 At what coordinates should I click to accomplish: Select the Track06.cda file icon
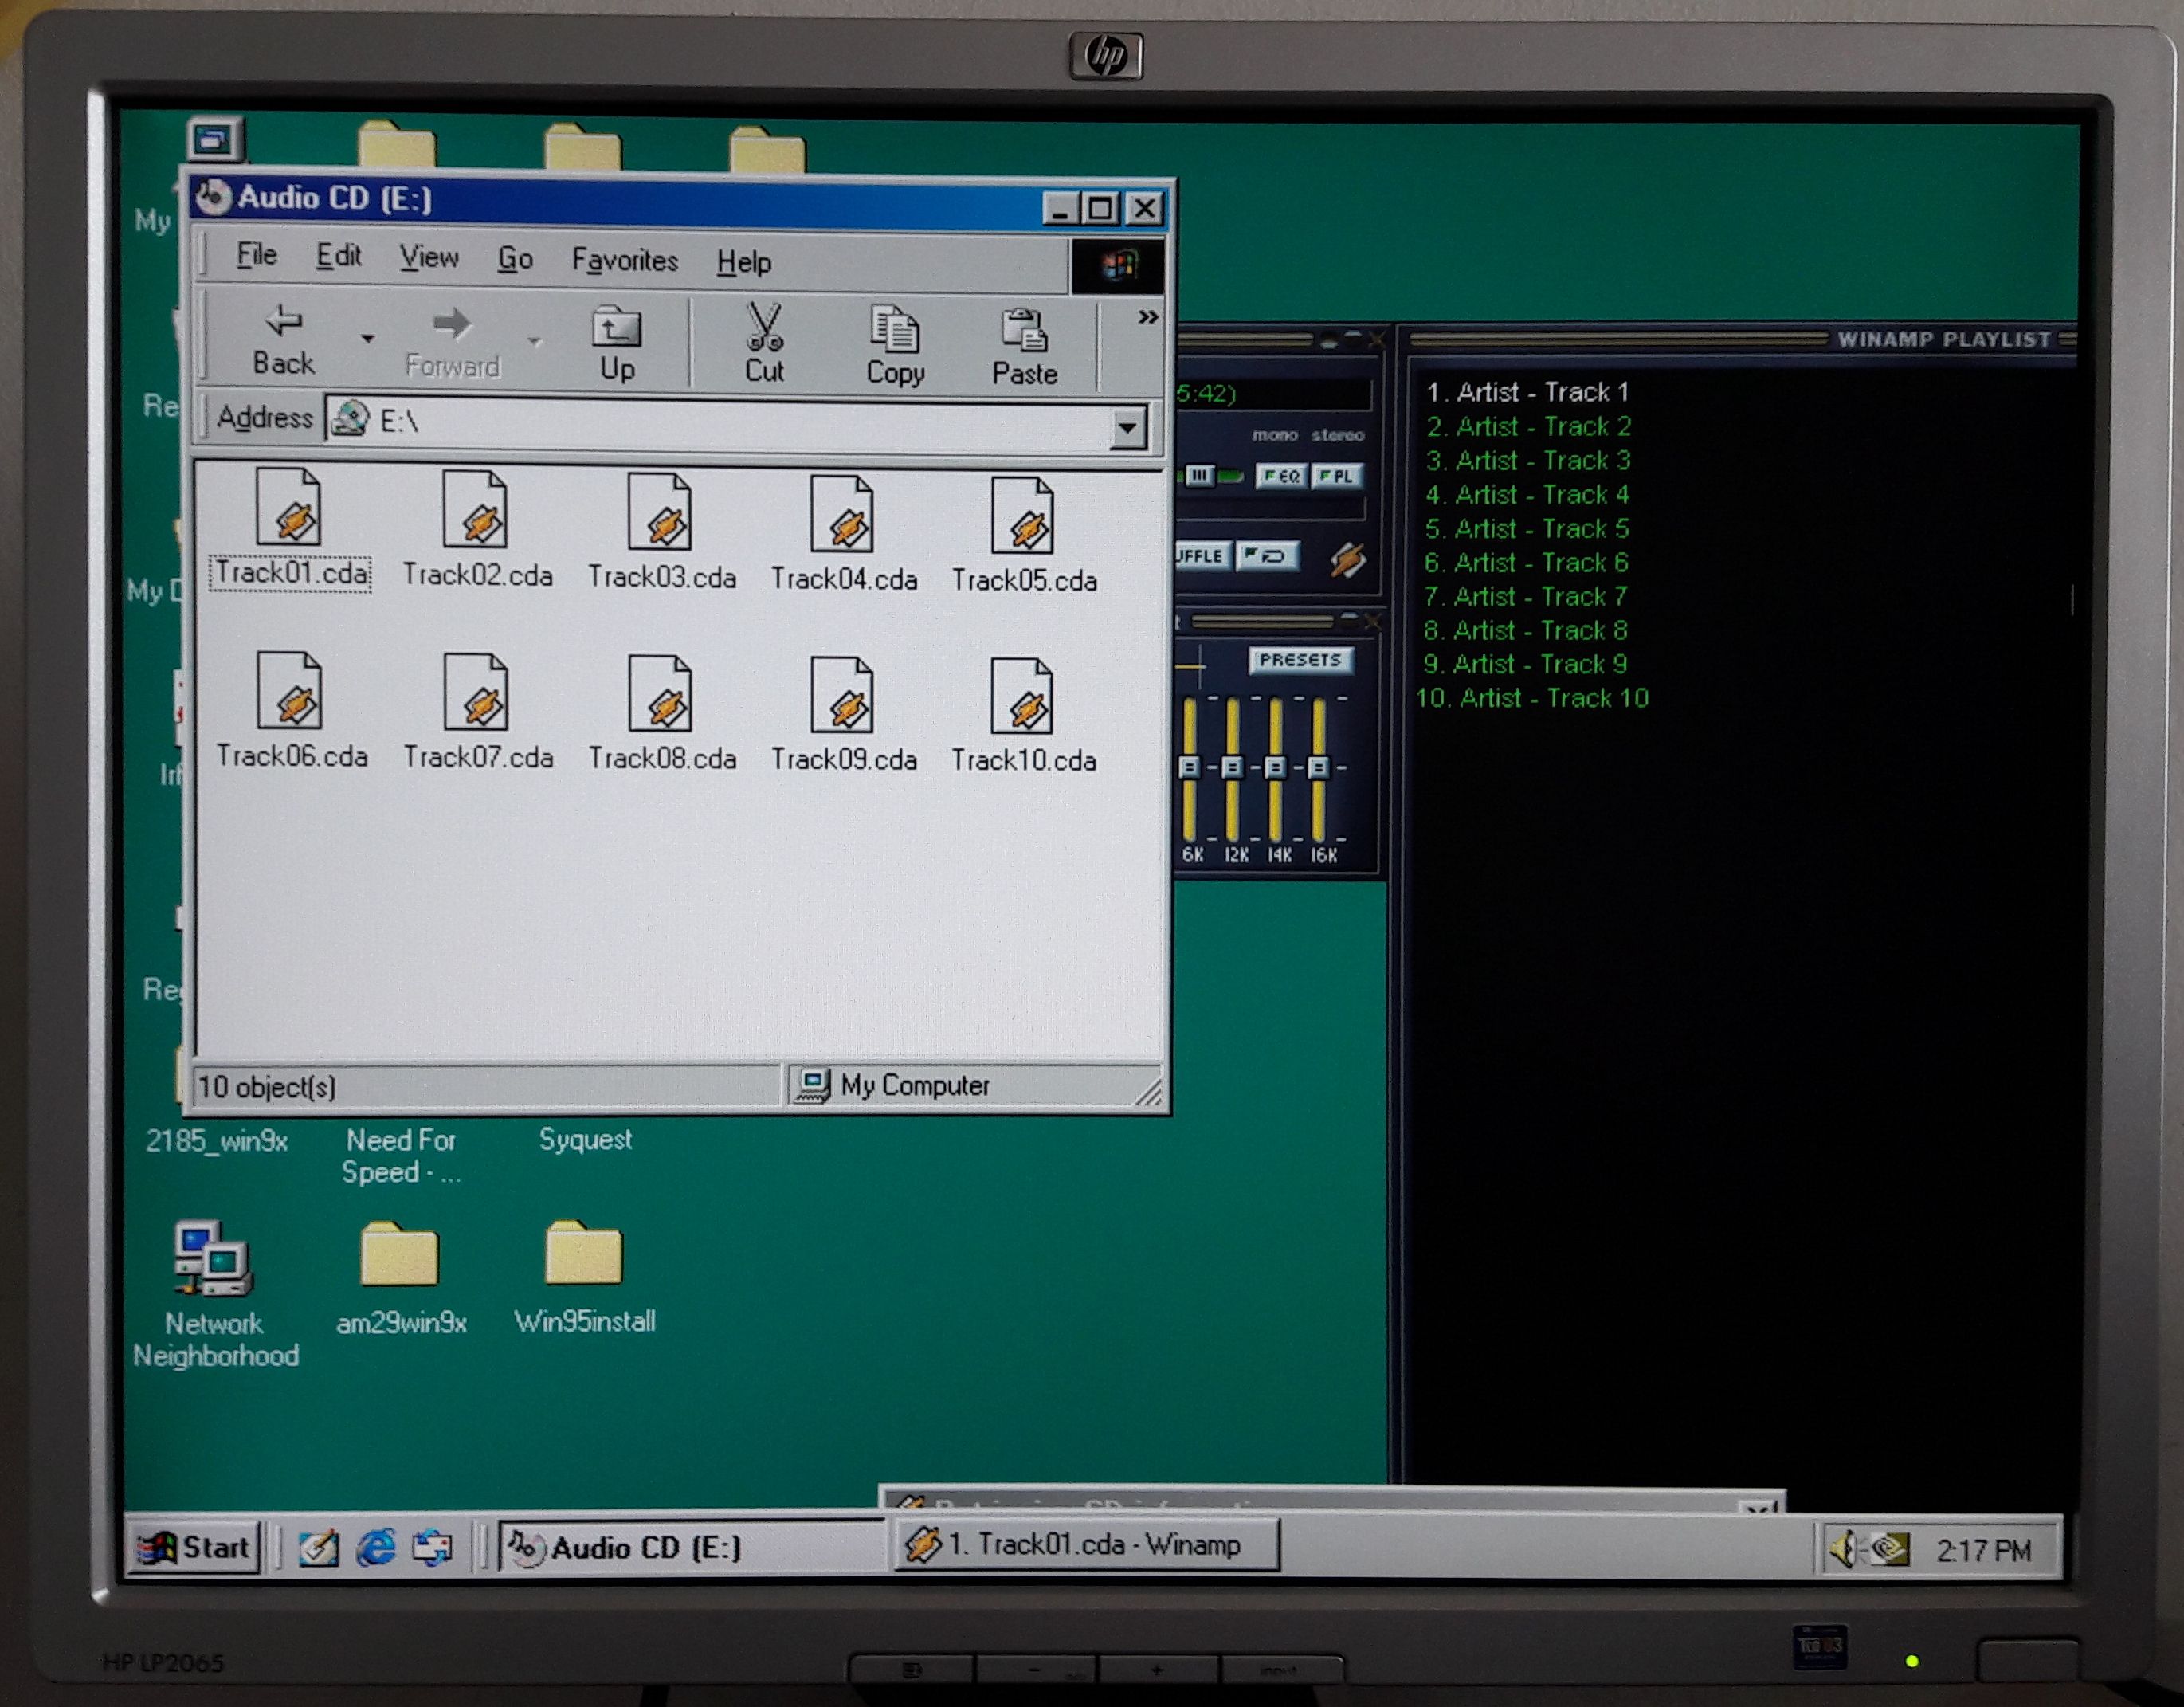pos(289,690)
